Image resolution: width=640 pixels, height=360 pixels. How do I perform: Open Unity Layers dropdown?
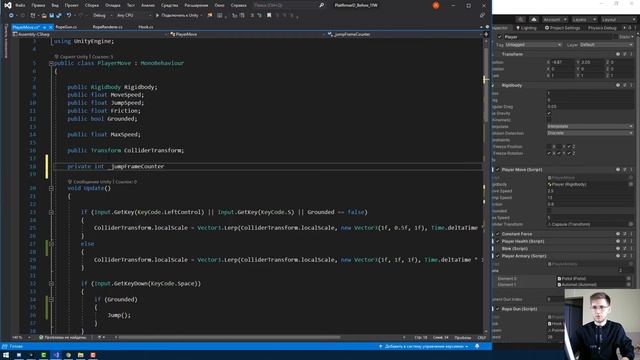click(584, 19)
